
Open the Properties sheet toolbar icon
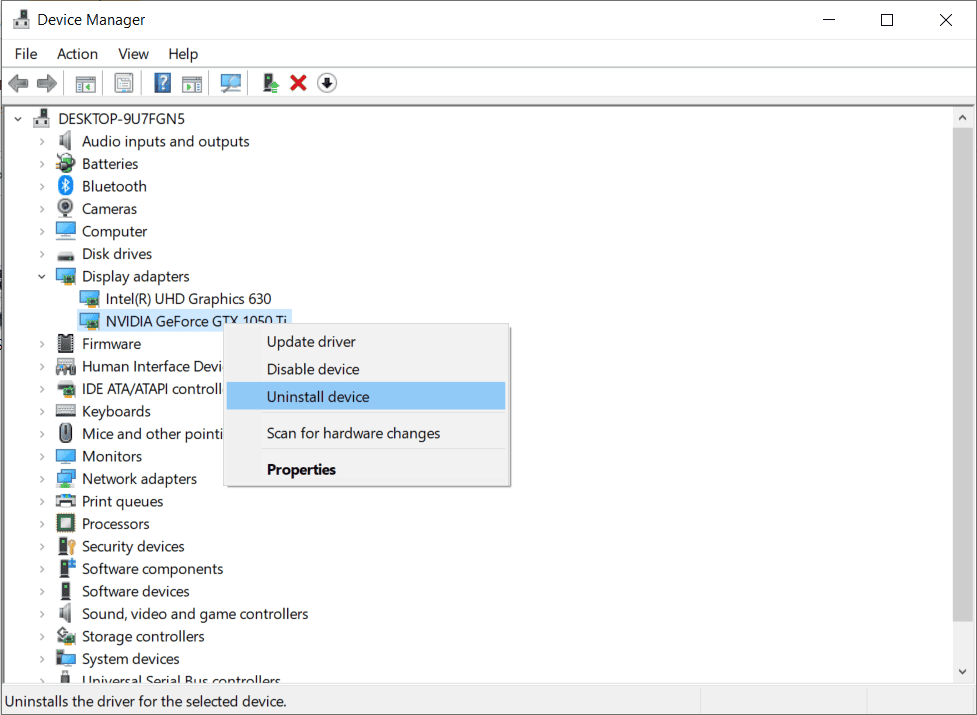[x=124, y=83]
